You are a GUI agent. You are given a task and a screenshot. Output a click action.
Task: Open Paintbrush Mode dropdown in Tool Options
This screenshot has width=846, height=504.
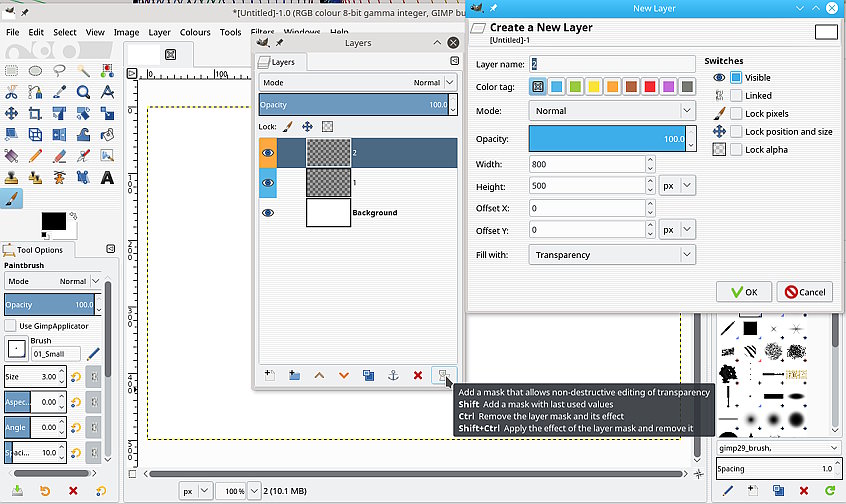[53, 281]
